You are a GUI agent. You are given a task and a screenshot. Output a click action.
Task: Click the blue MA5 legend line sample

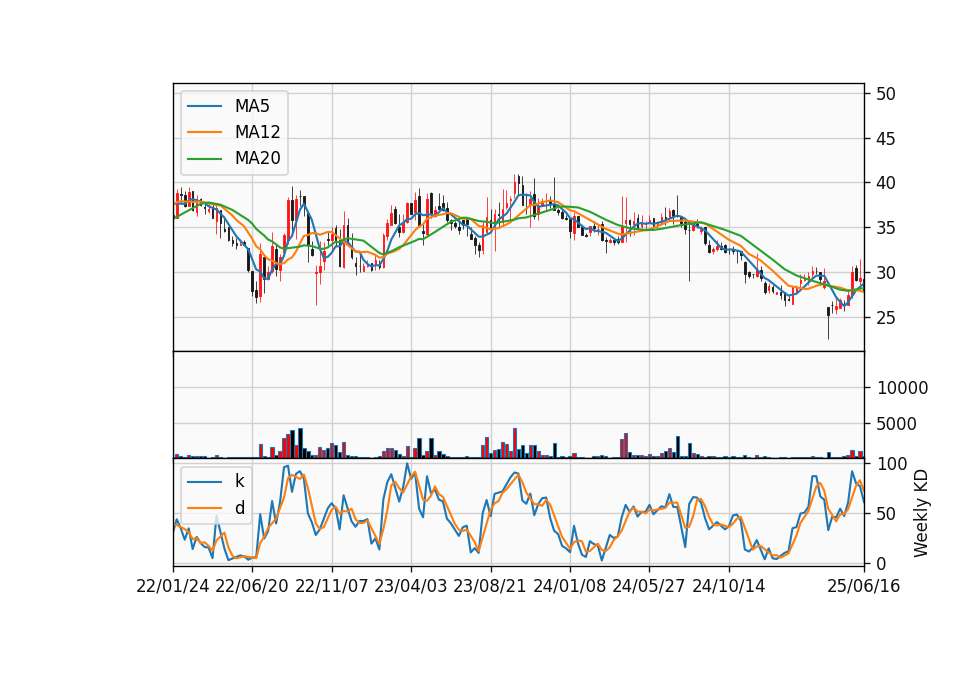pos(204,106)
